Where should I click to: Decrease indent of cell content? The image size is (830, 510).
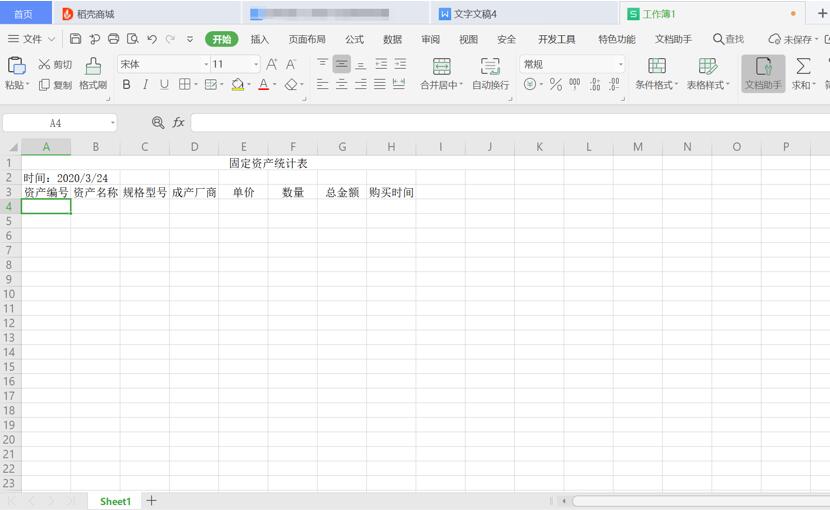(x=381, y=64)
